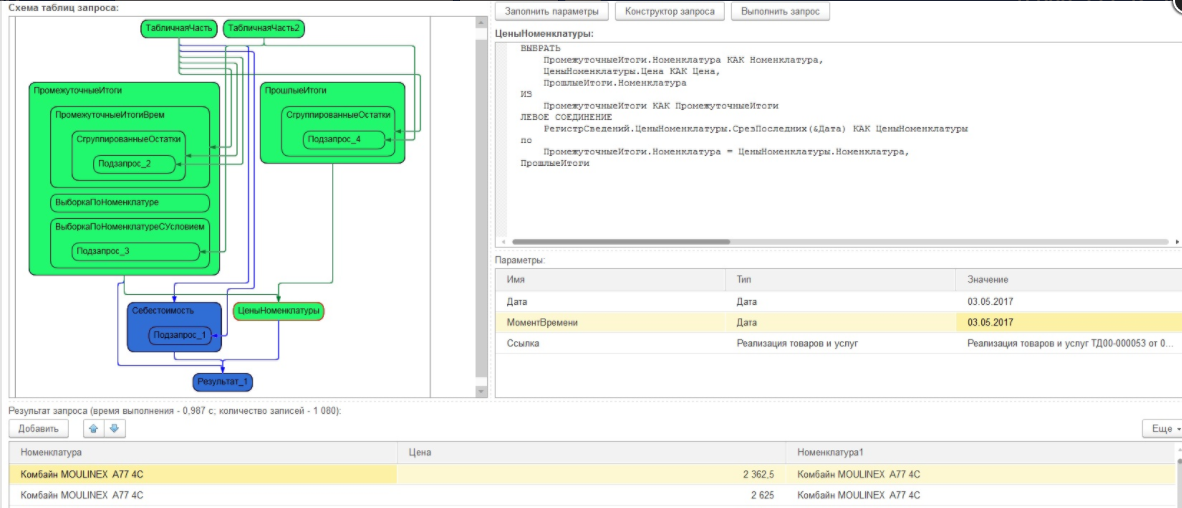Open the Еще dropdown menu
This screenshot has width=1182, height=508.
pos(1161,429)
